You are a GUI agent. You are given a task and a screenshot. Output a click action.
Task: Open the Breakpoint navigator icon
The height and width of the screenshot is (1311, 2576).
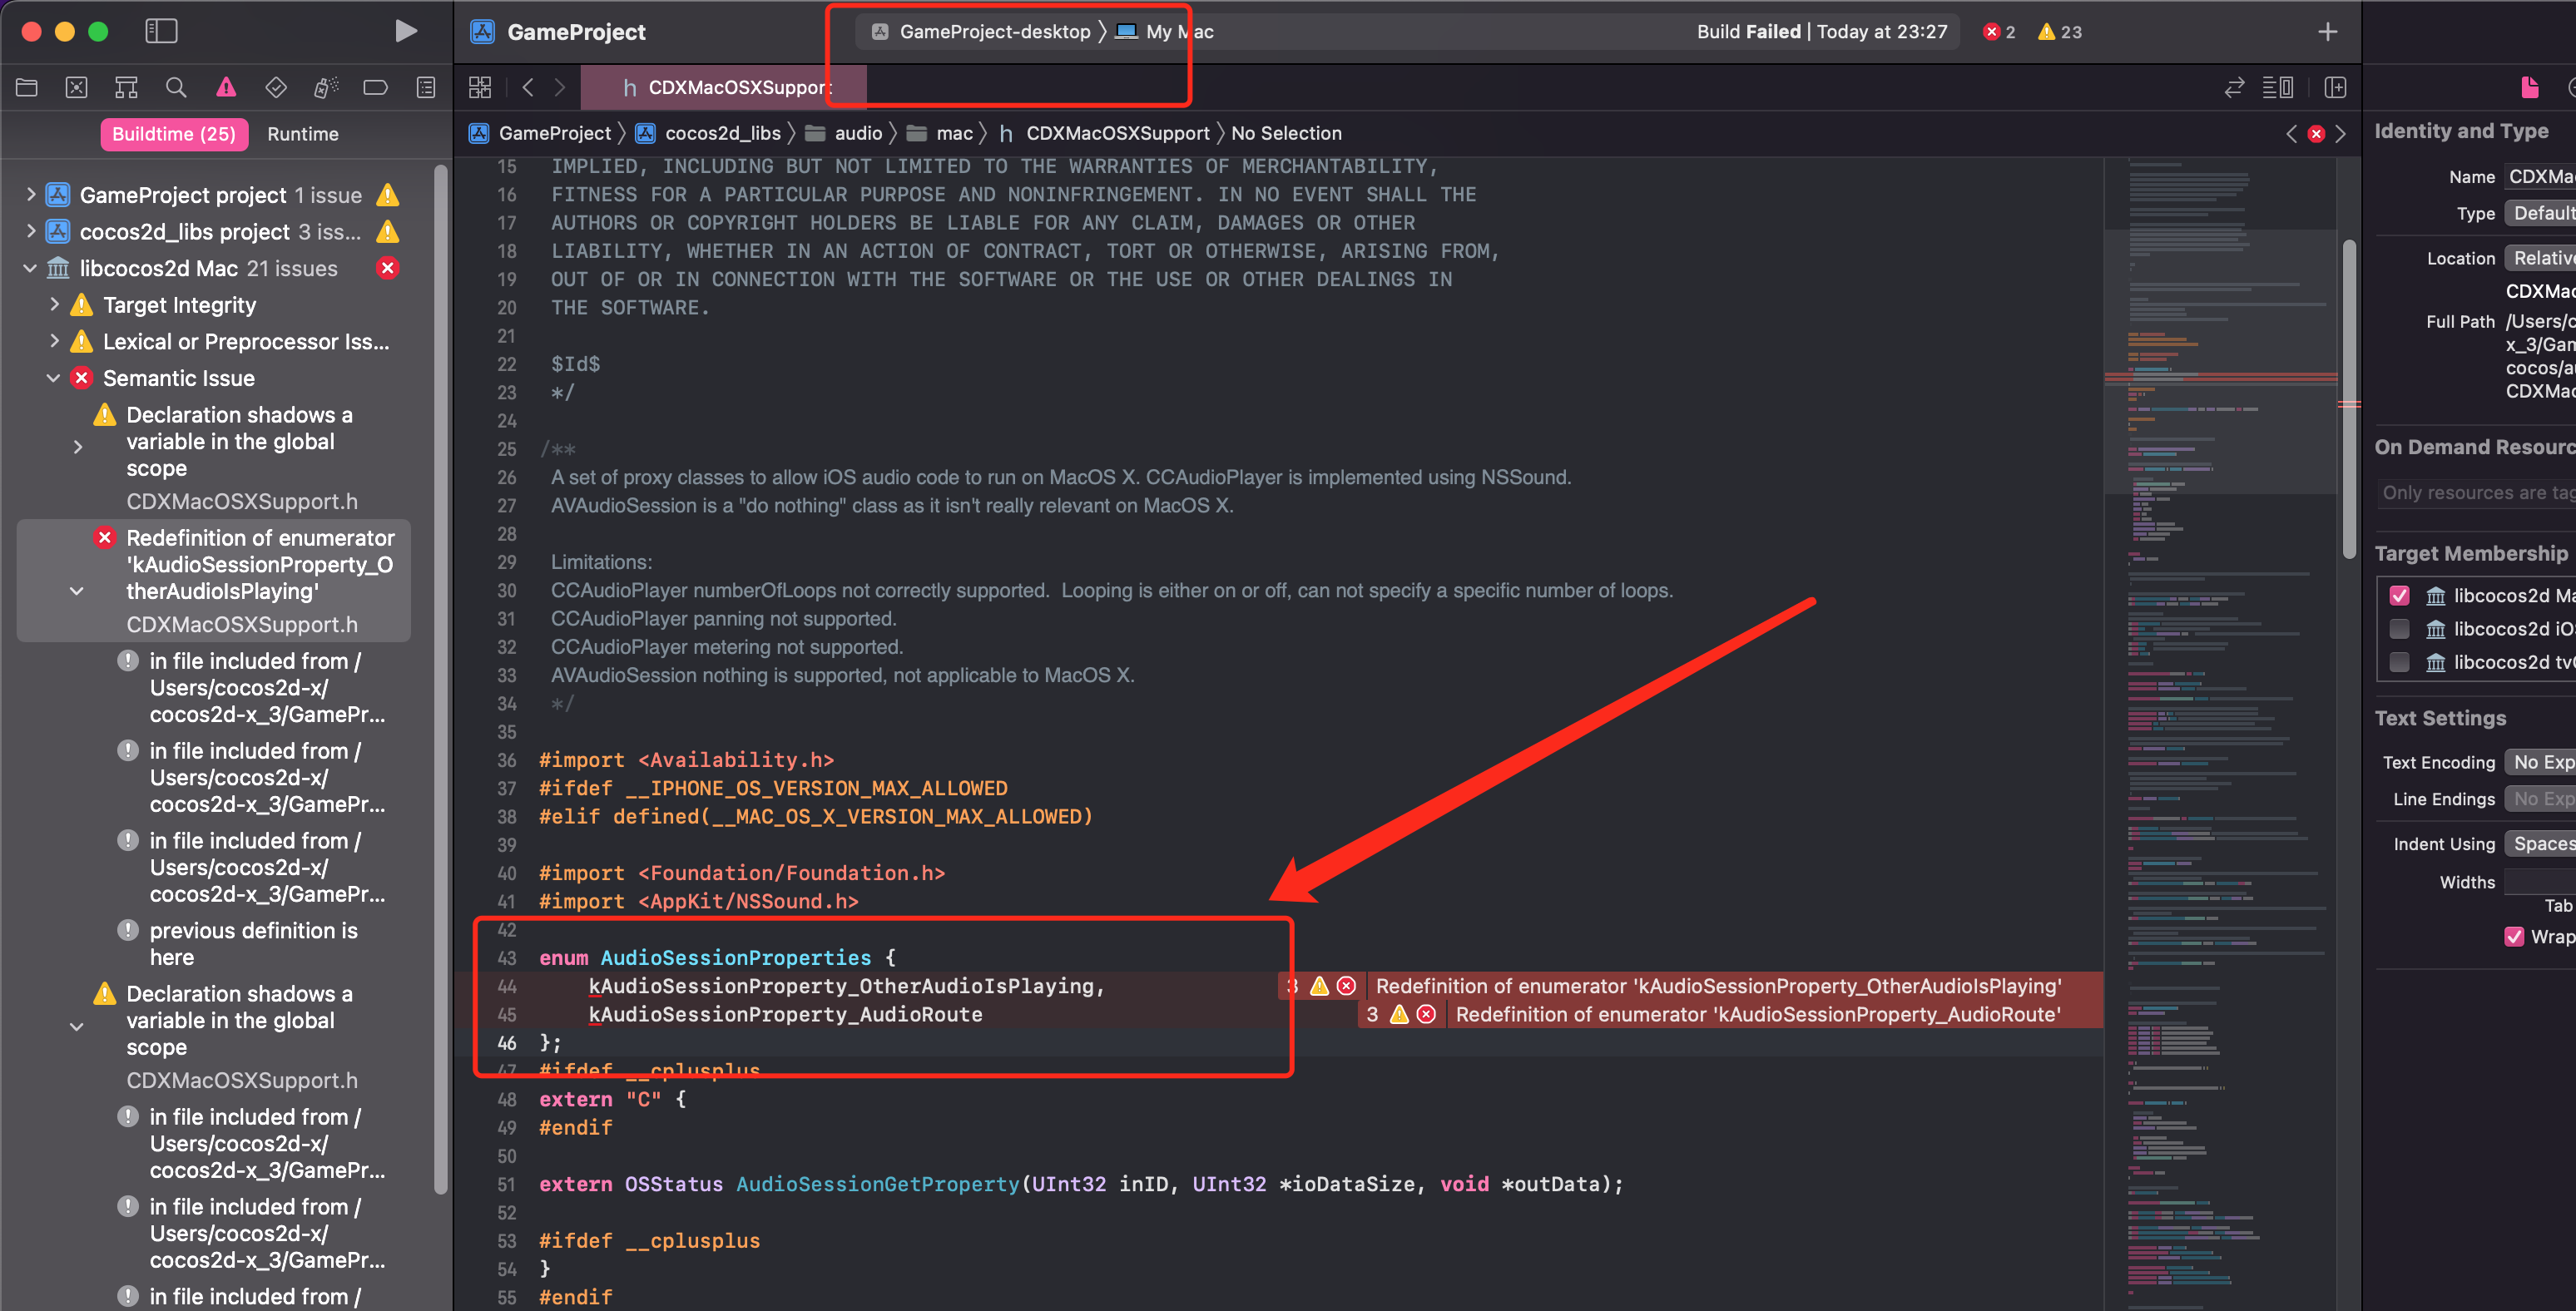point(375,88)
